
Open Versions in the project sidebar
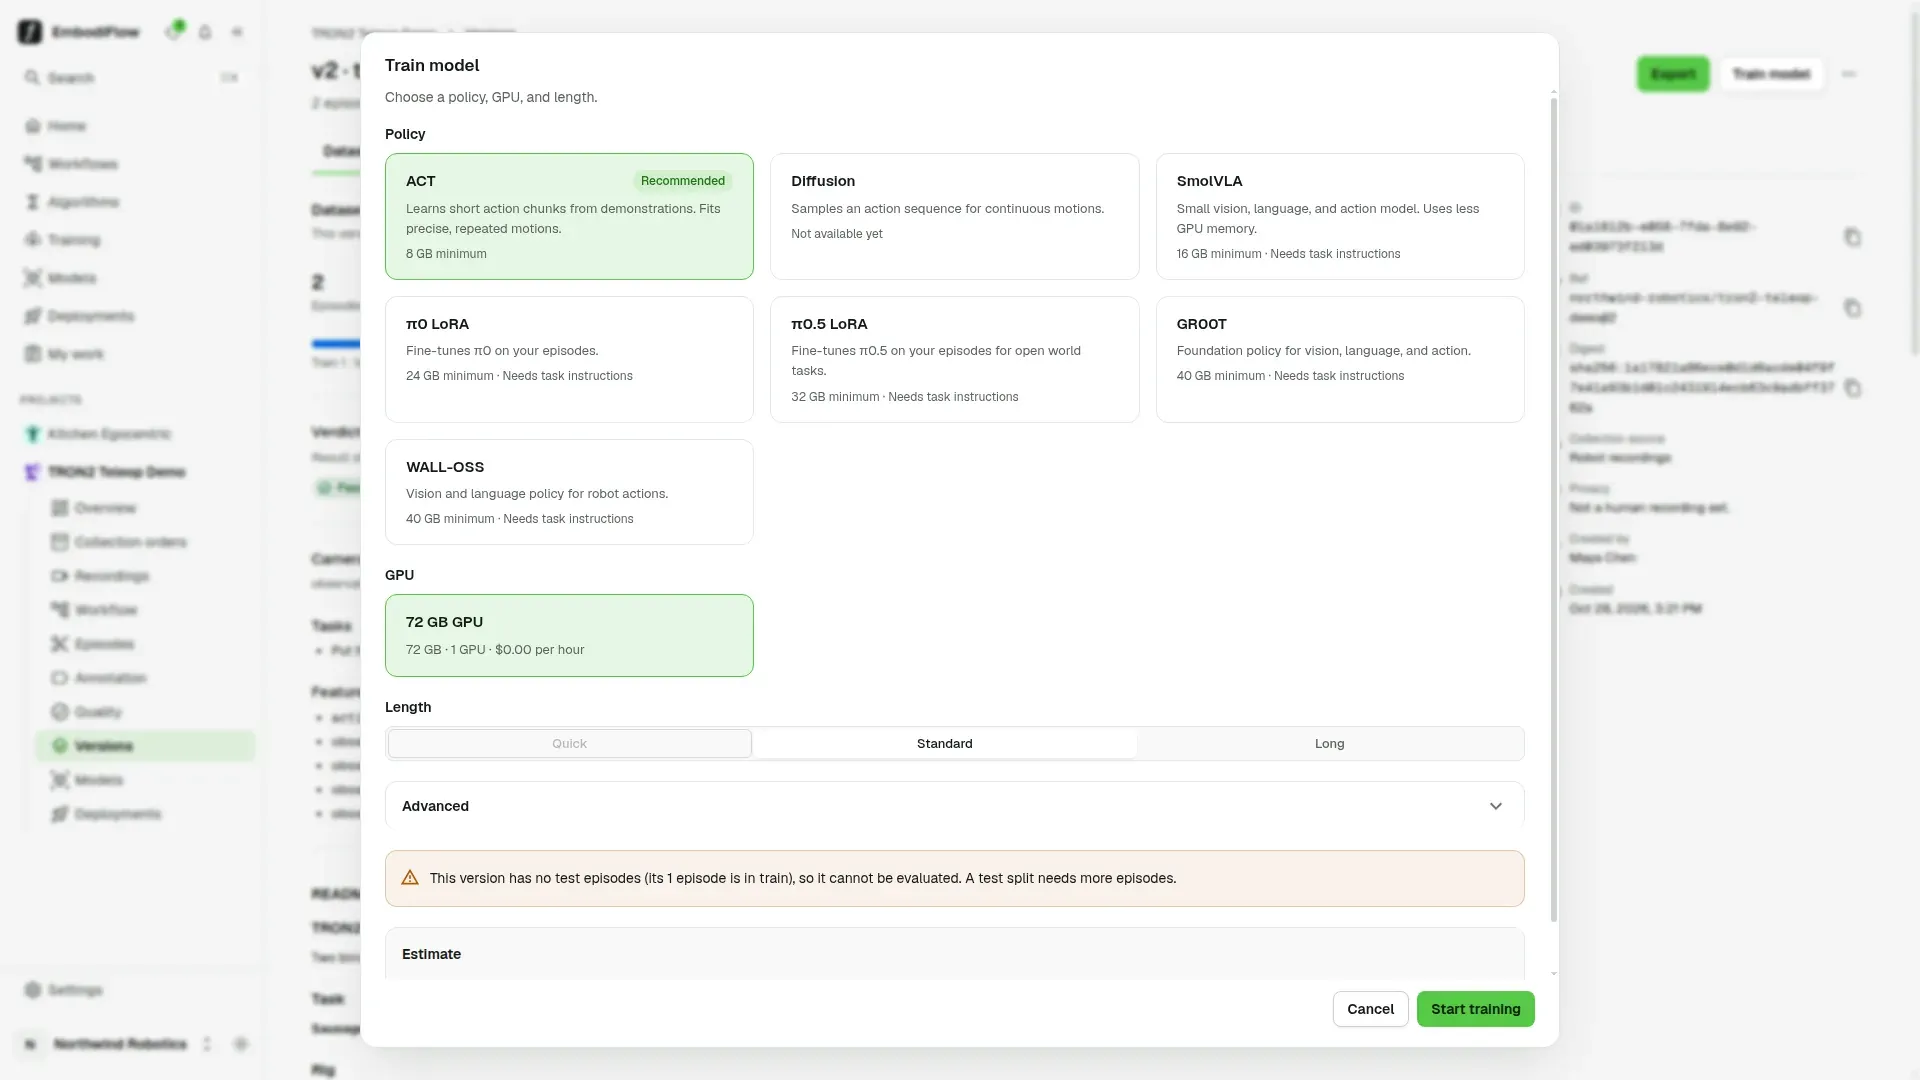point(145,746)
